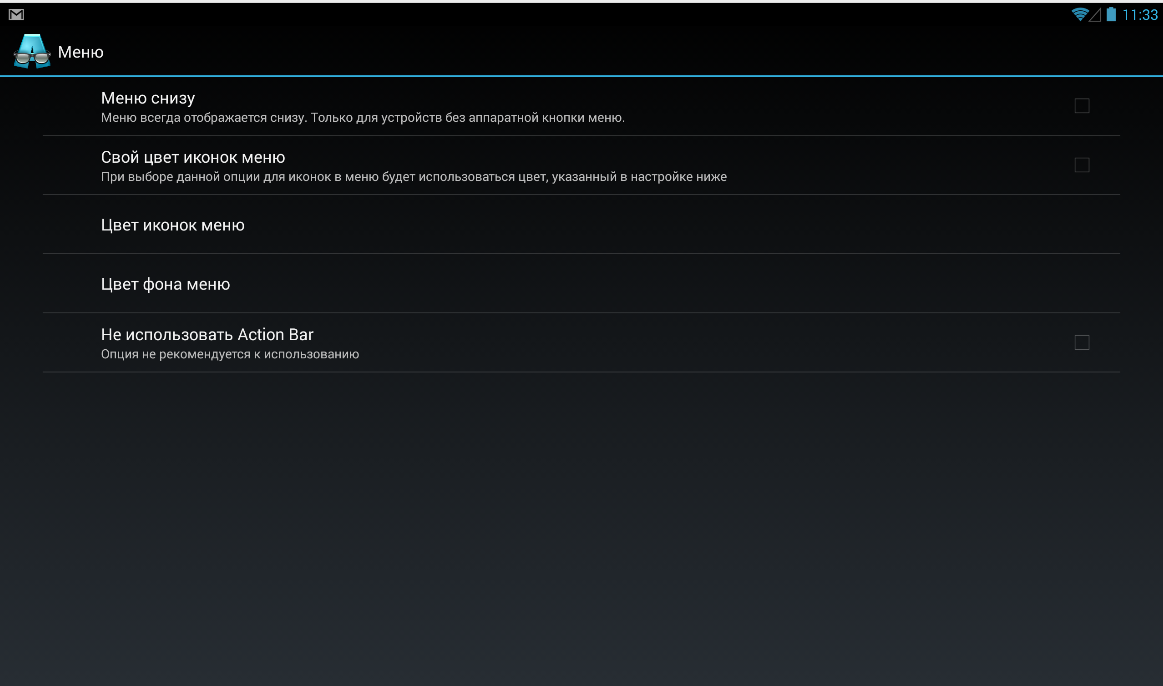The width and height of the screenshot is (1163, 686).
Task: Select the "Меню снизу" option title
Action: coord(148,98)
